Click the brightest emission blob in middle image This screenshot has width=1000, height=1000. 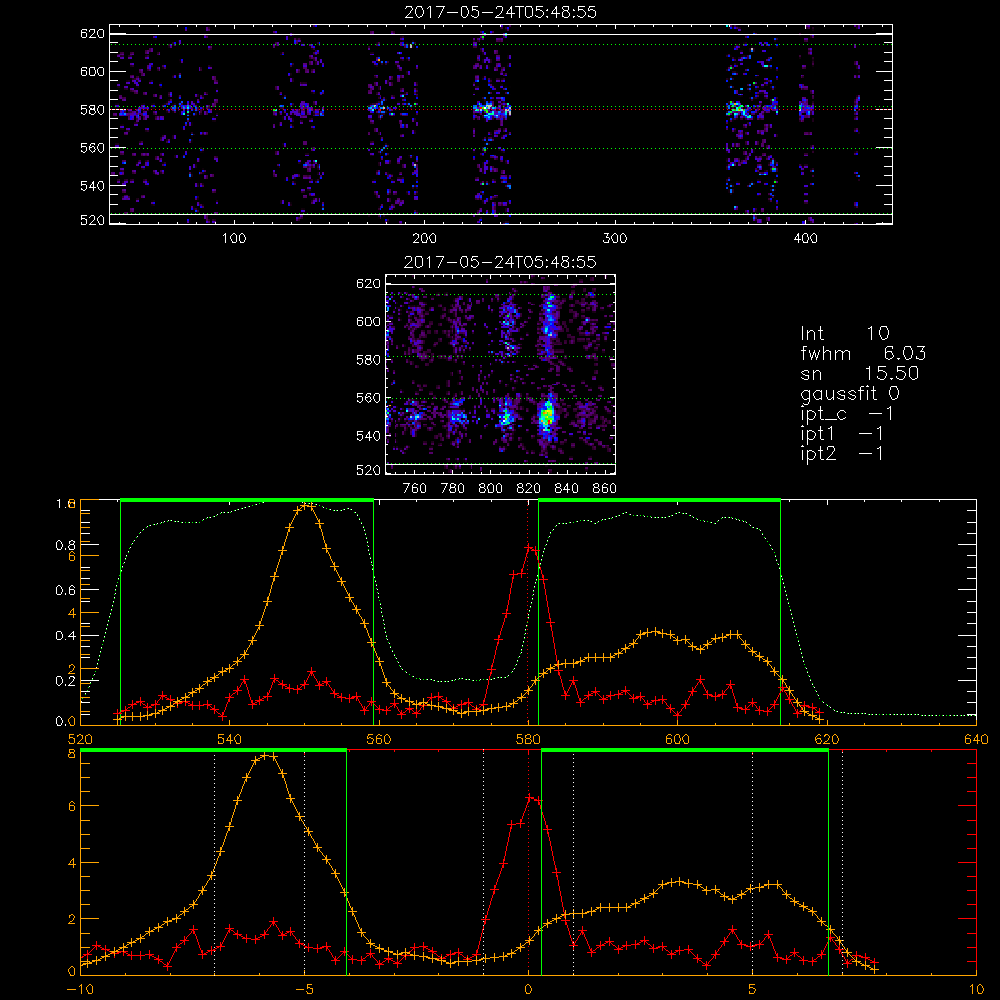546,416
